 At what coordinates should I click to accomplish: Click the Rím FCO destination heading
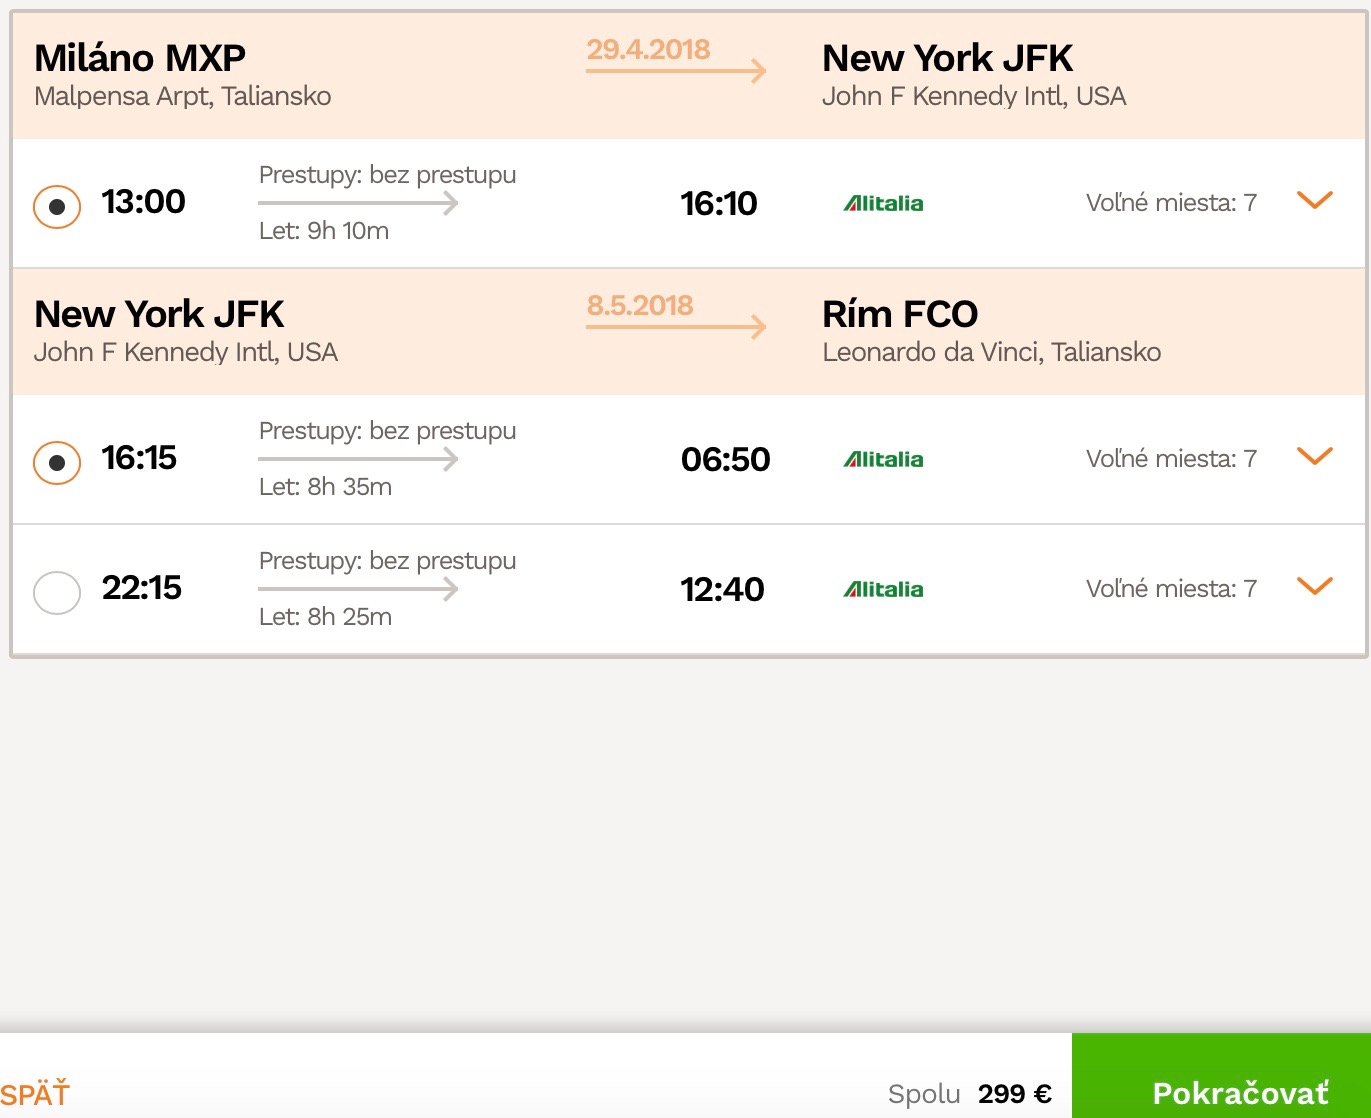pyautogui.click(x=900, y=314)
